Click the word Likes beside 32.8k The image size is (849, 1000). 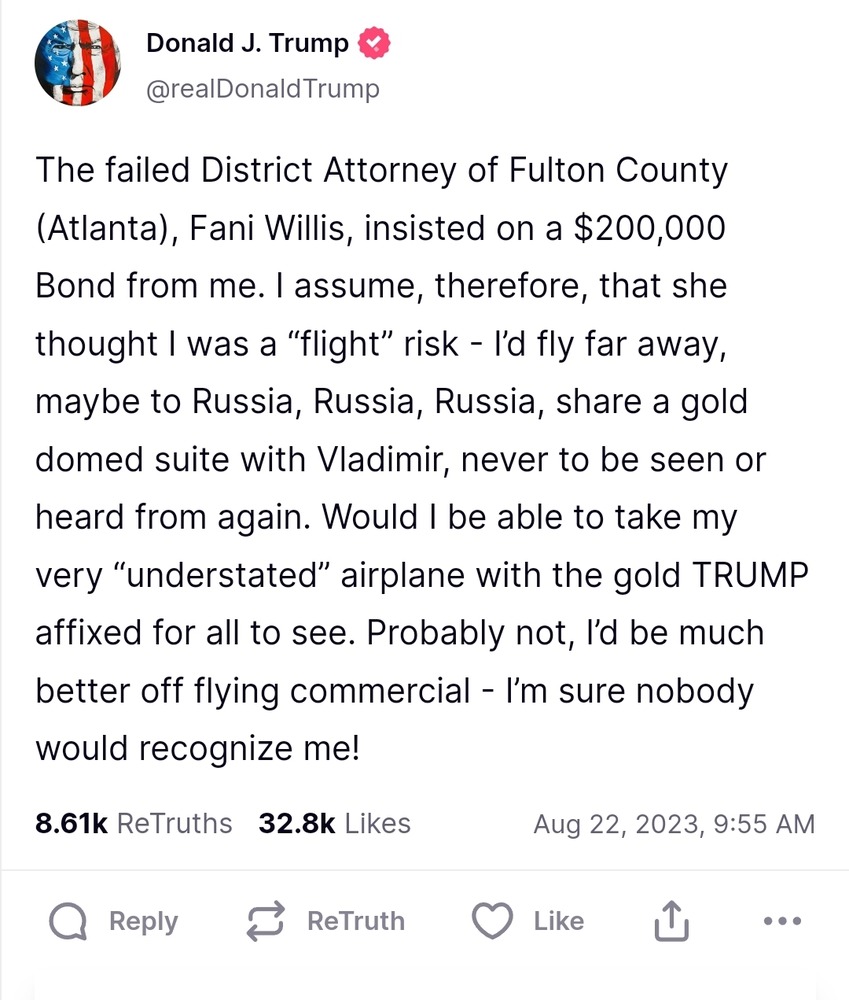(x=377, y=824)
